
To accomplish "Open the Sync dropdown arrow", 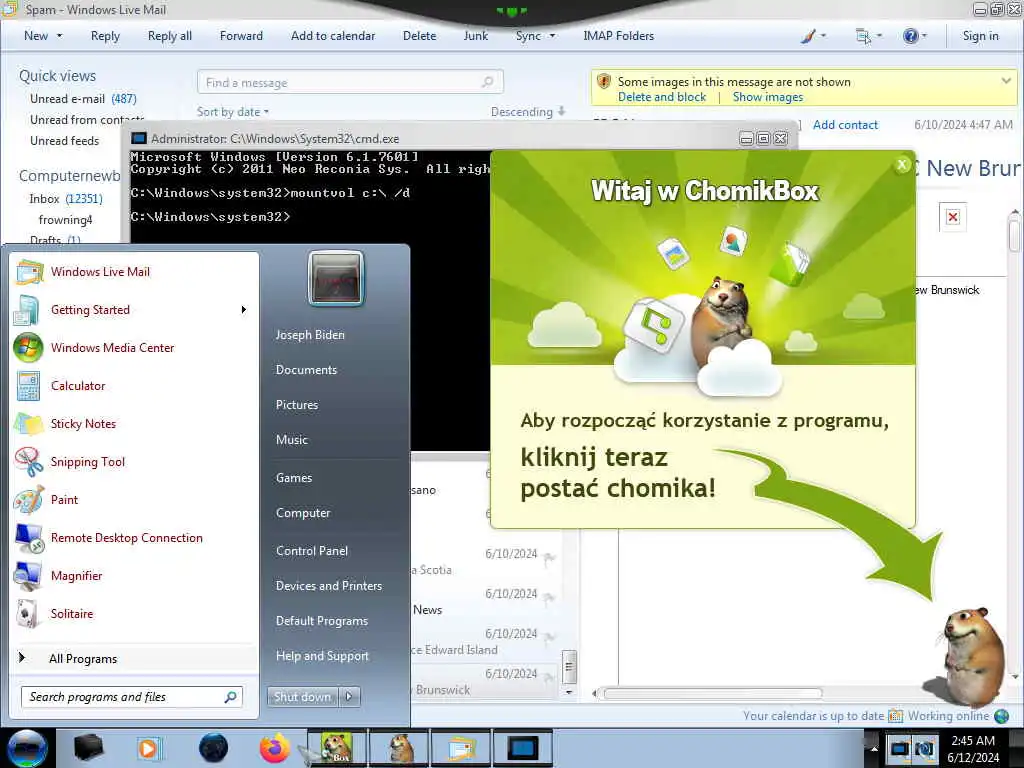I will [x=552, y=36].
